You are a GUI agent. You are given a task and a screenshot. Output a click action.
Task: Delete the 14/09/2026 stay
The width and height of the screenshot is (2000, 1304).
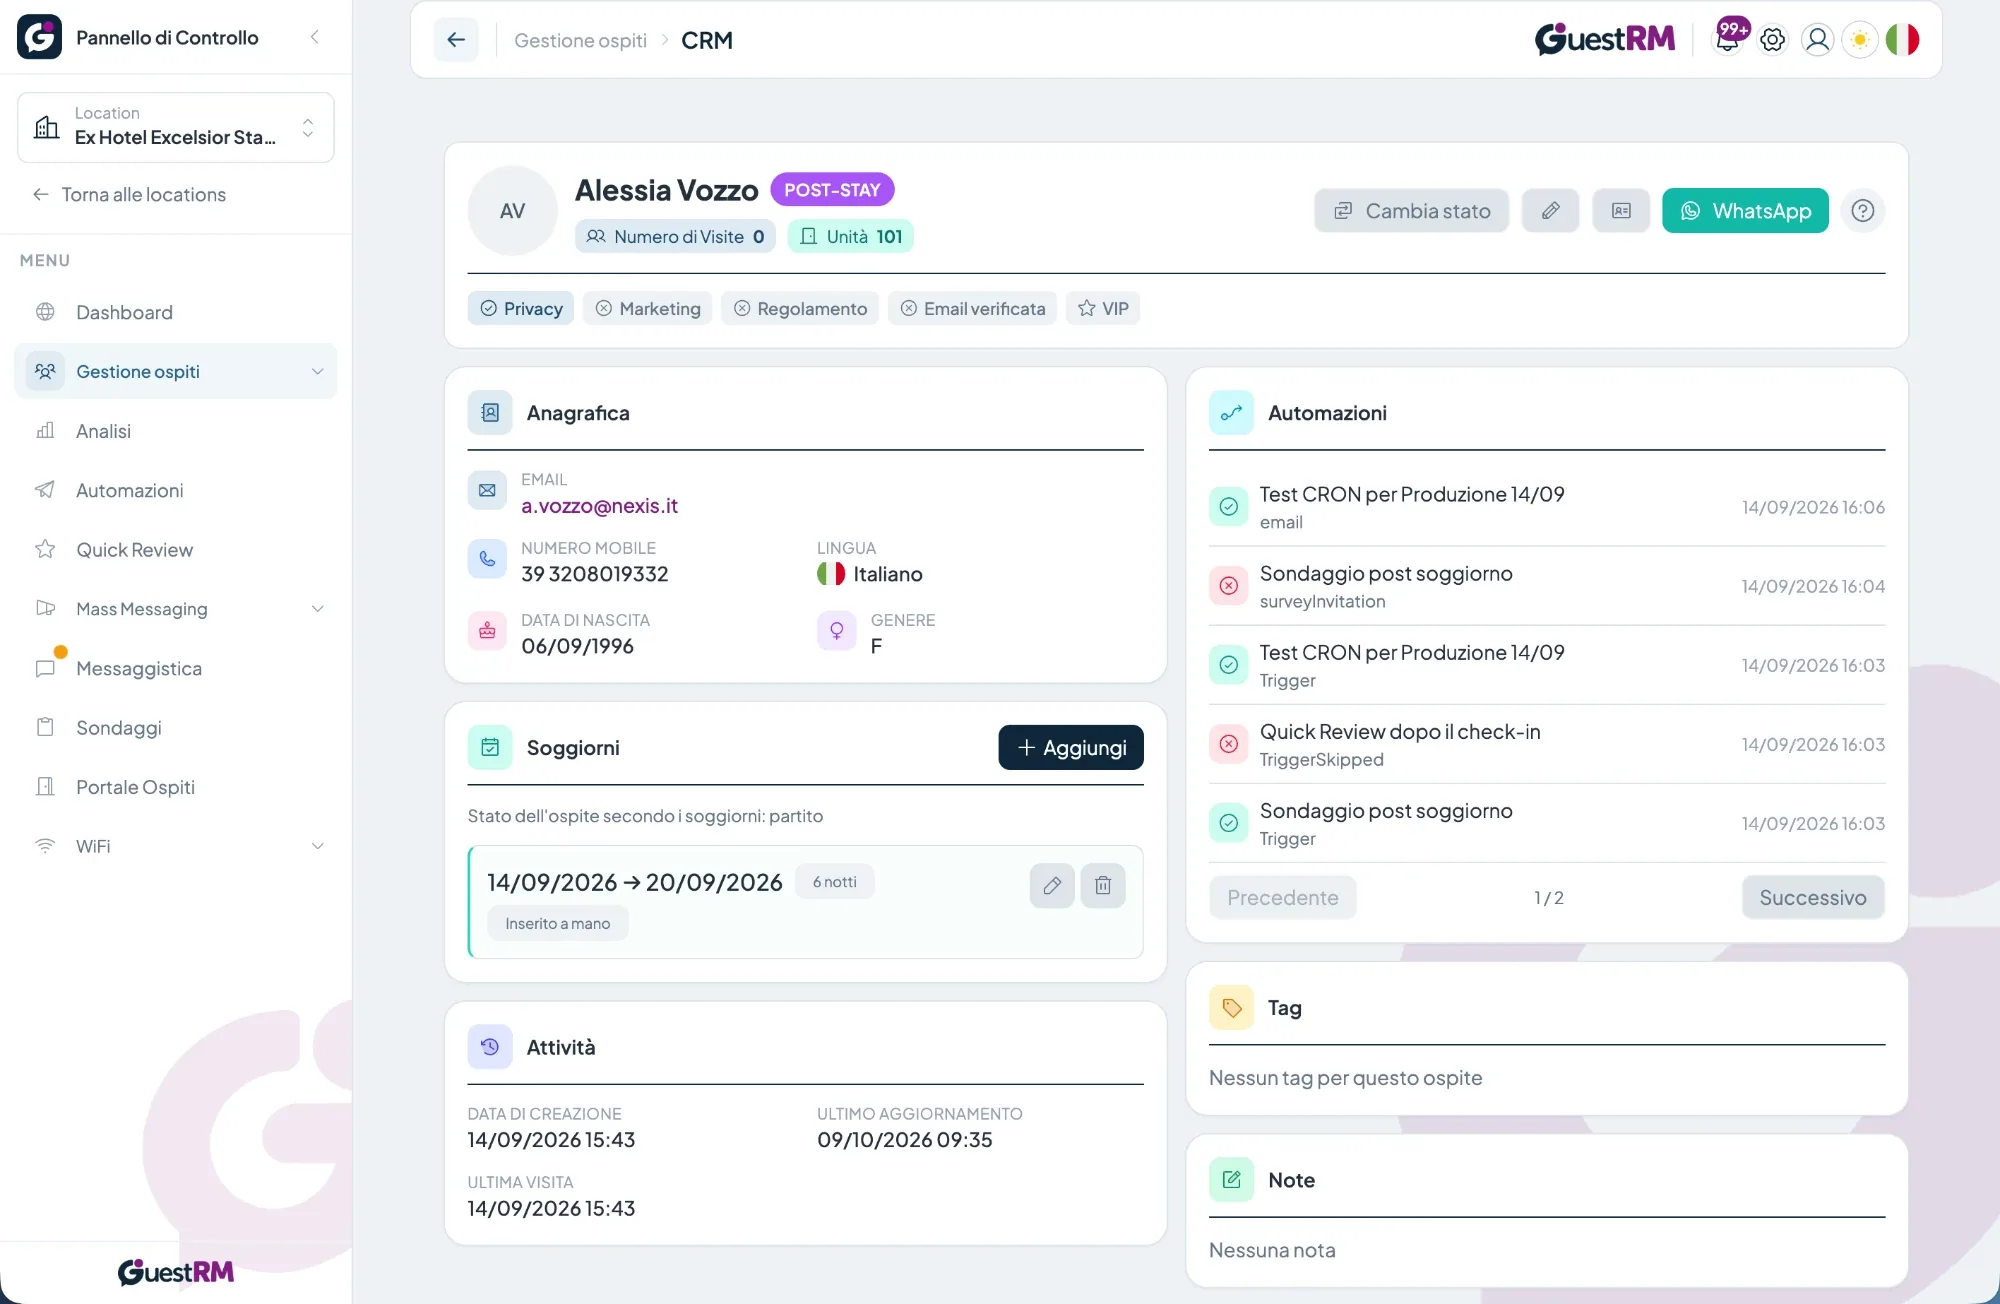coord(1103,885)
